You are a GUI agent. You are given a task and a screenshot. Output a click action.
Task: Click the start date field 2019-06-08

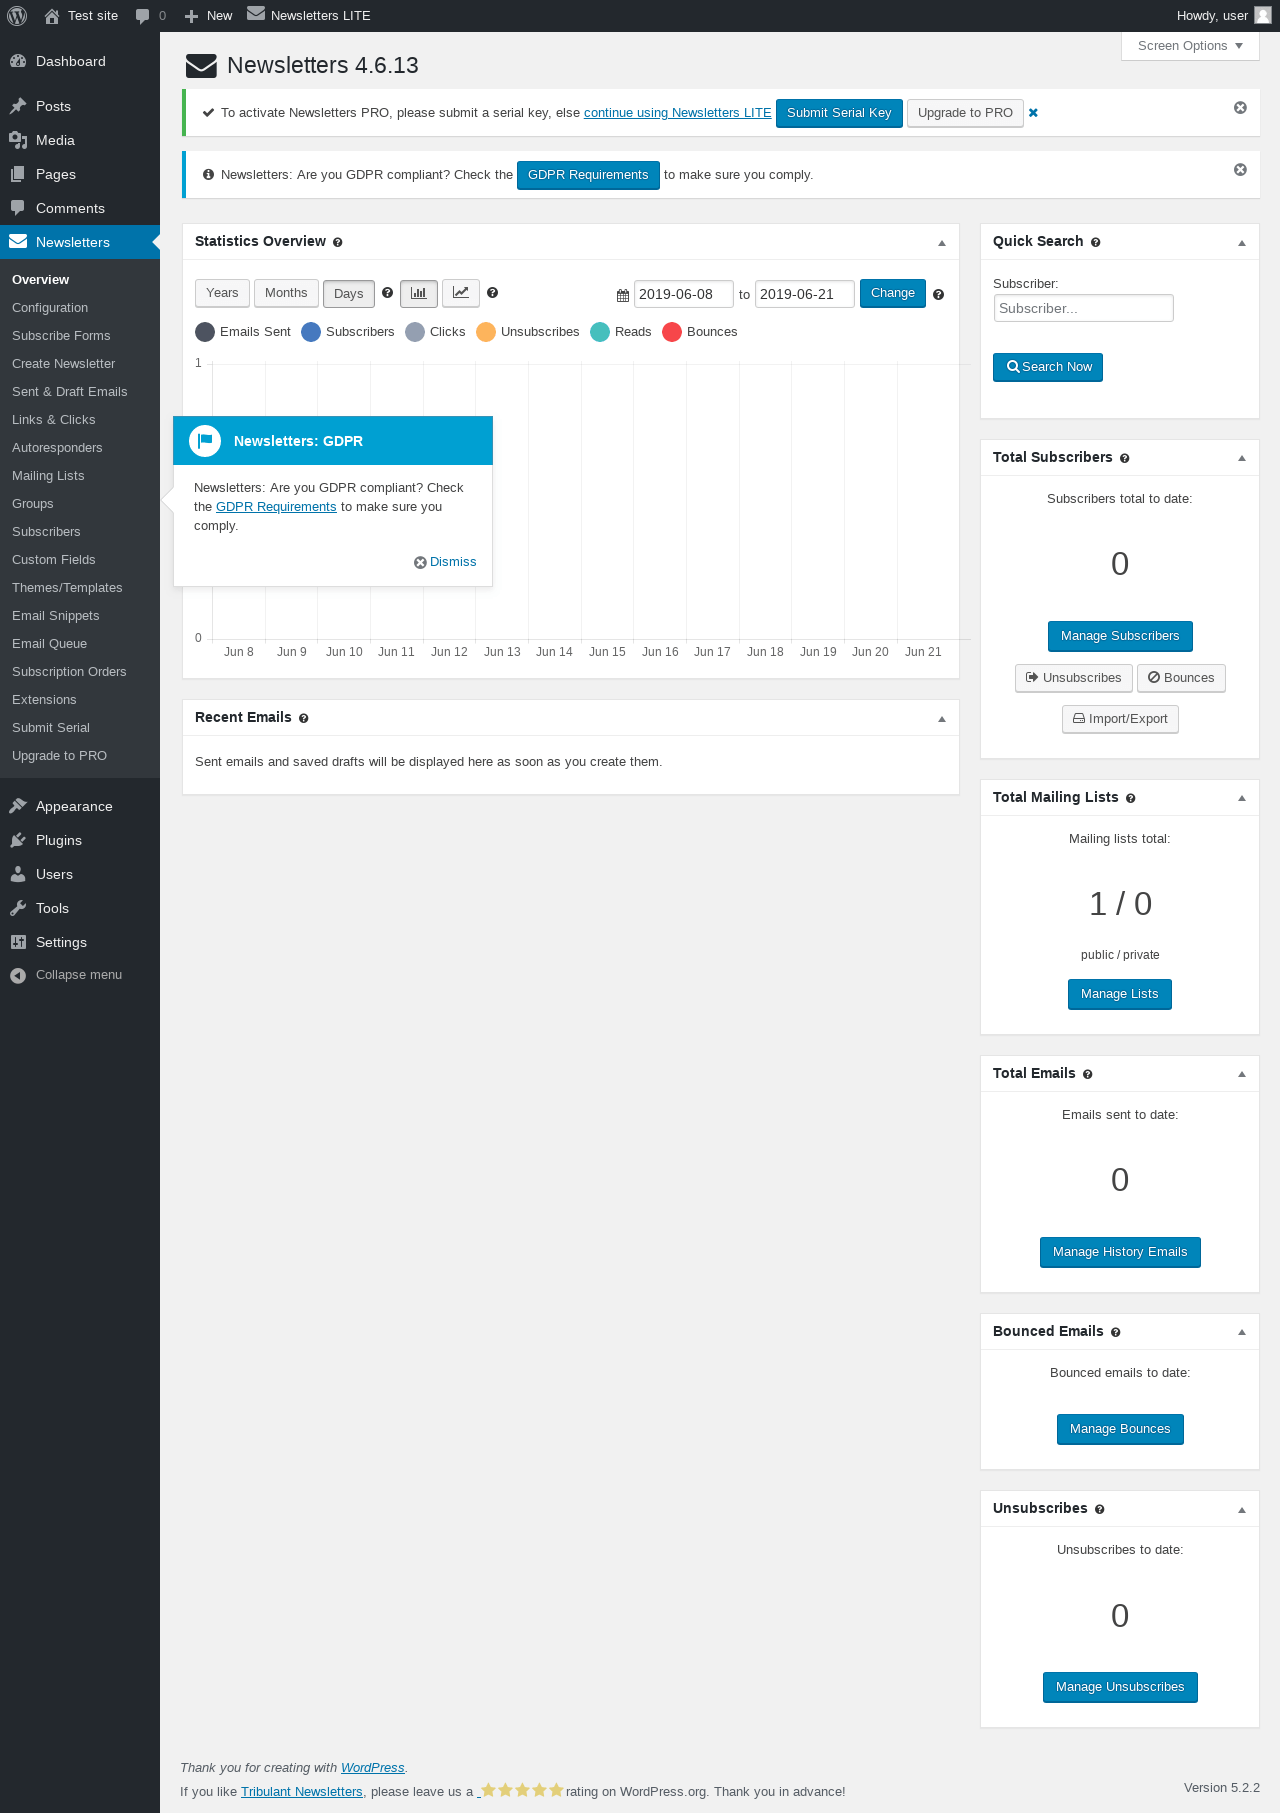click(684, 294)
